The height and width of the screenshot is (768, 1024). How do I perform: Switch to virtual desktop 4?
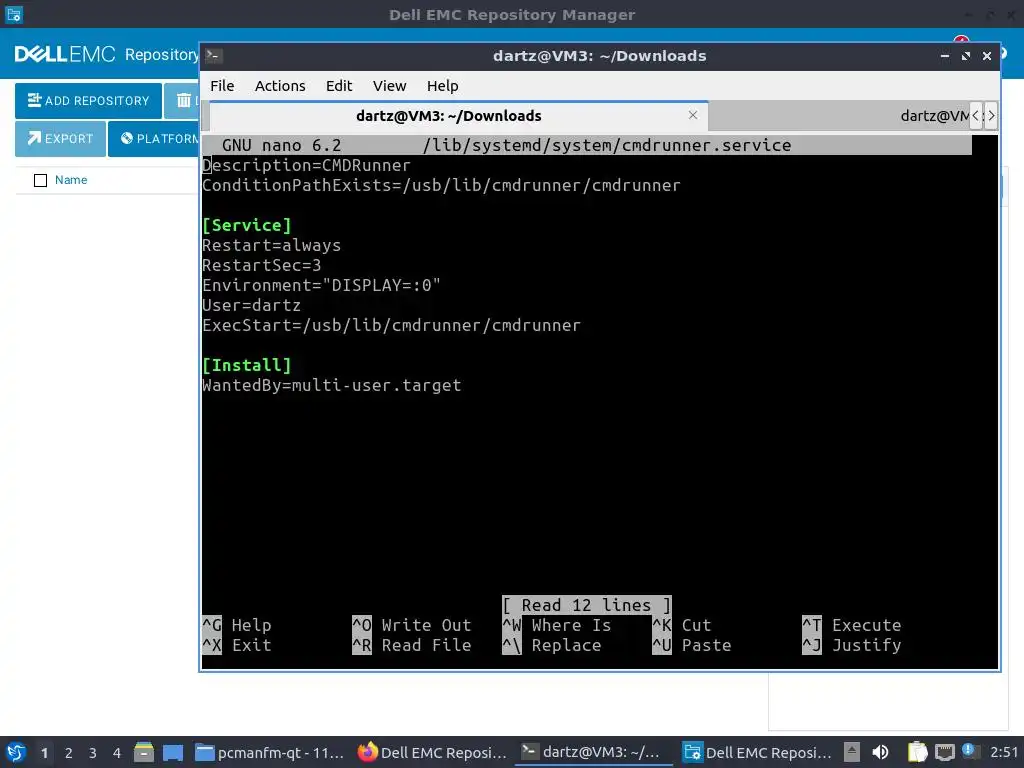(117, 753)
